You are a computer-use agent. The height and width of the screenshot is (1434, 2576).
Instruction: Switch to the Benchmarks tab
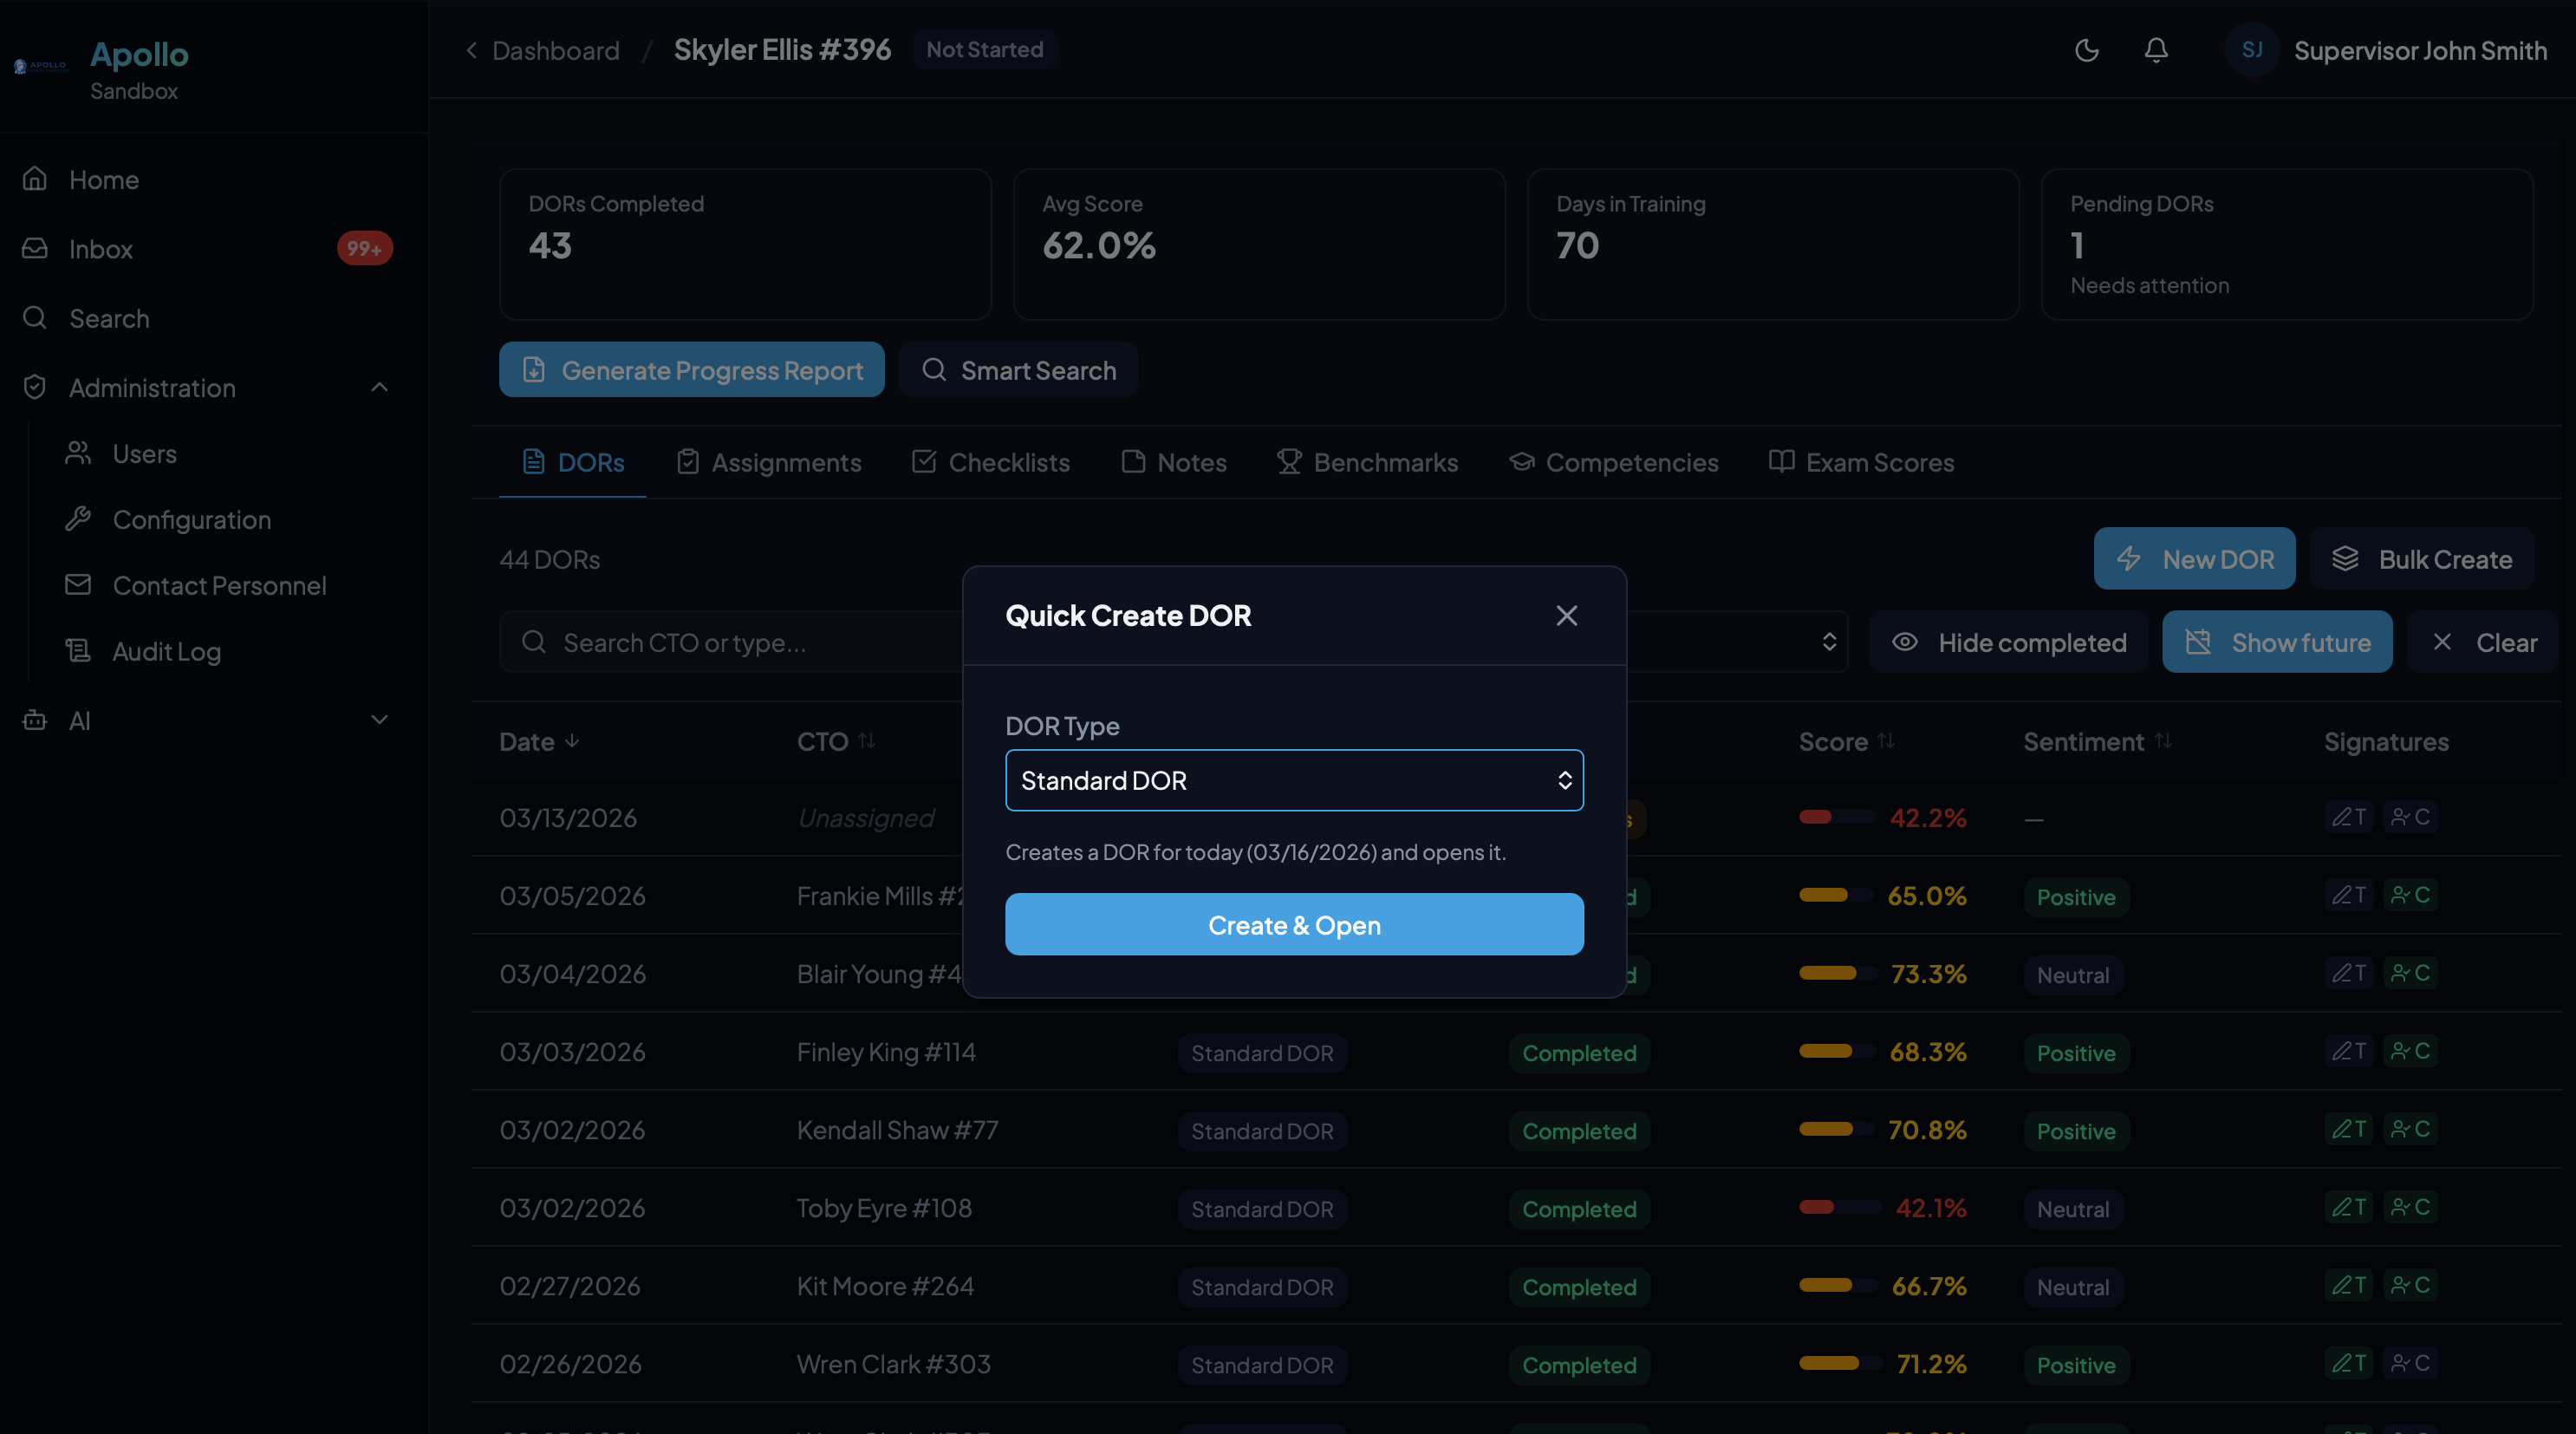tap(1367, 462)
